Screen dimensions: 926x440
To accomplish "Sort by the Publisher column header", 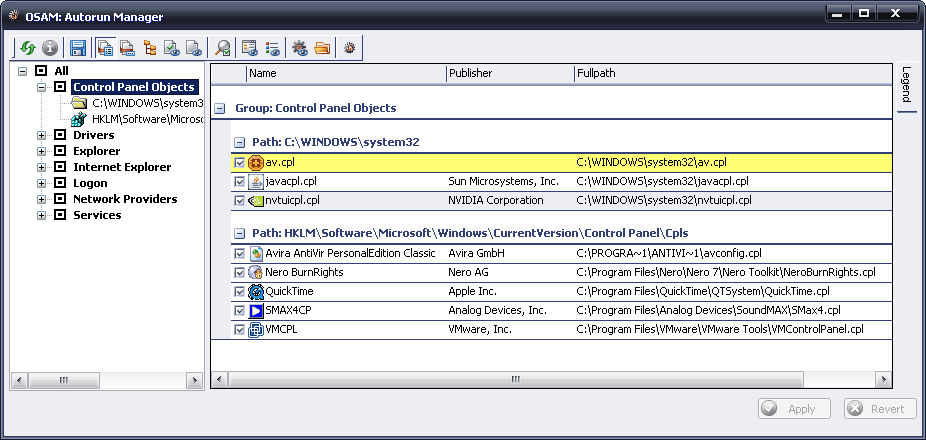I will point(510,73).
